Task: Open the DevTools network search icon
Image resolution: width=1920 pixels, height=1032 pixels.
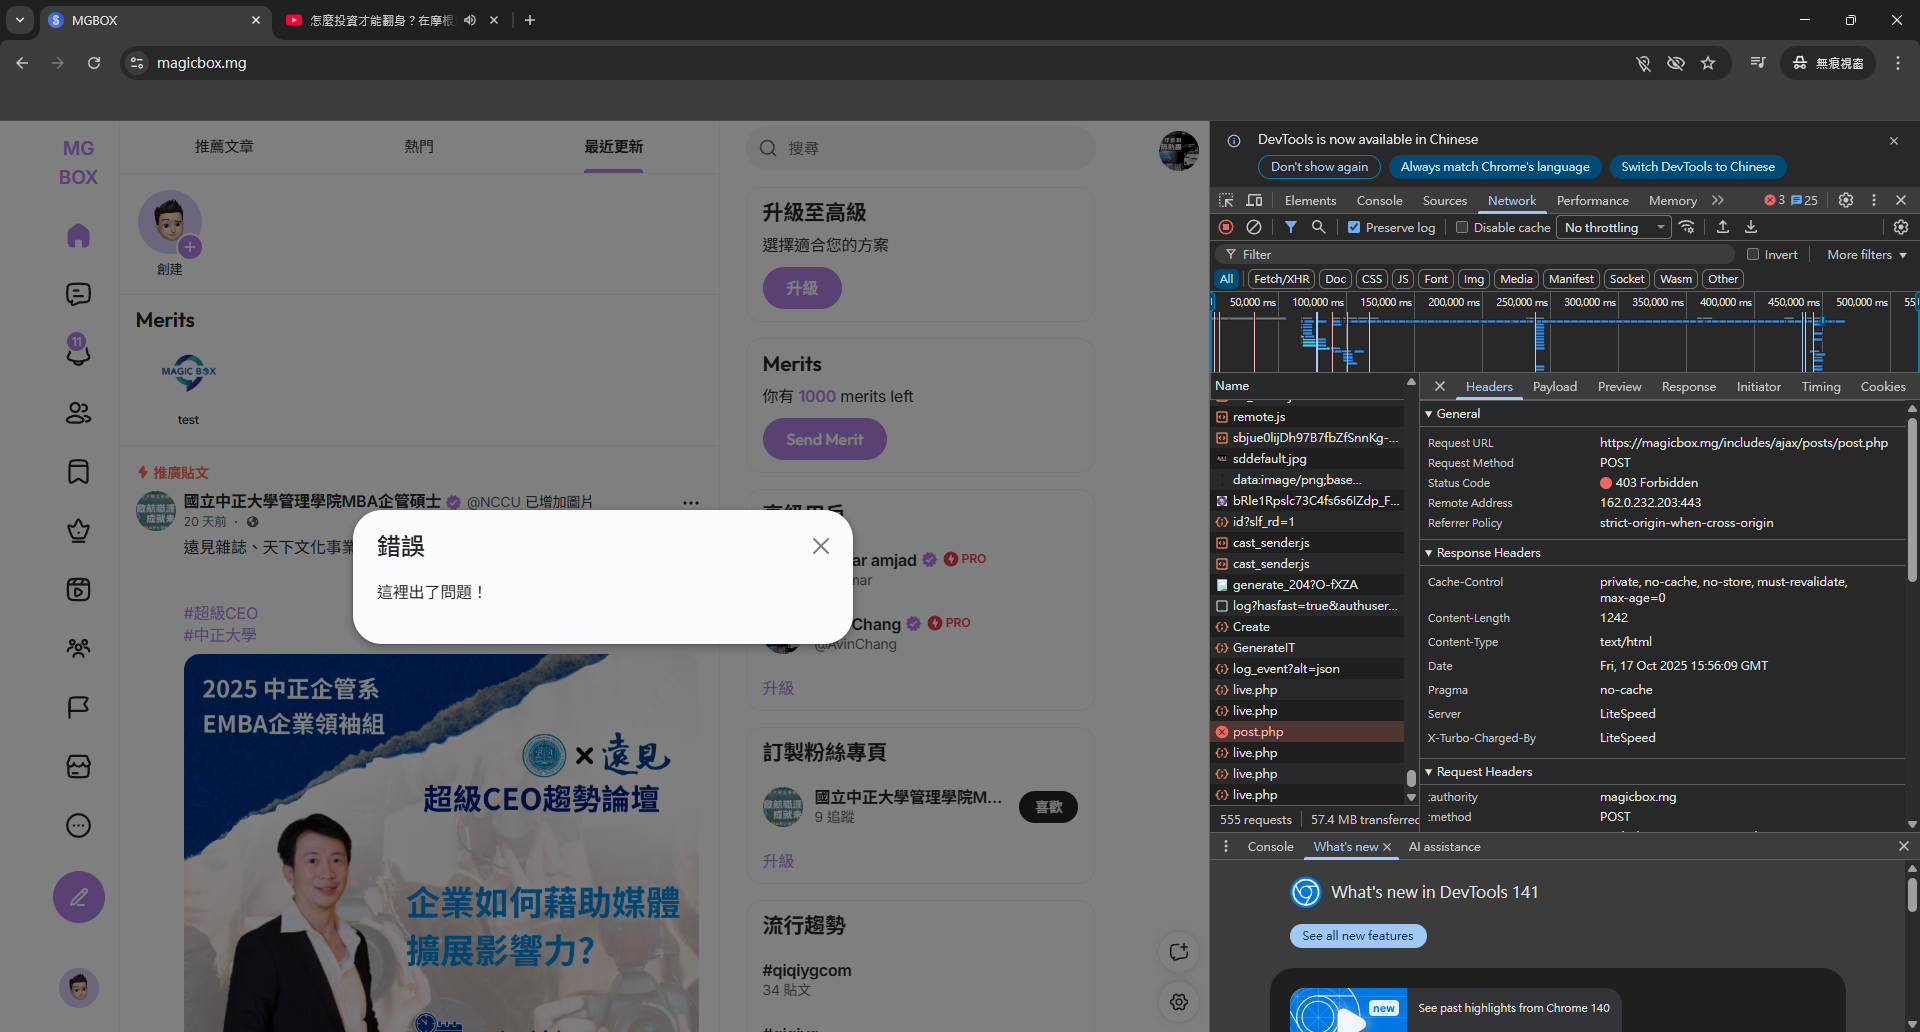Action: pyautogui.click(x=1319, y=227)
